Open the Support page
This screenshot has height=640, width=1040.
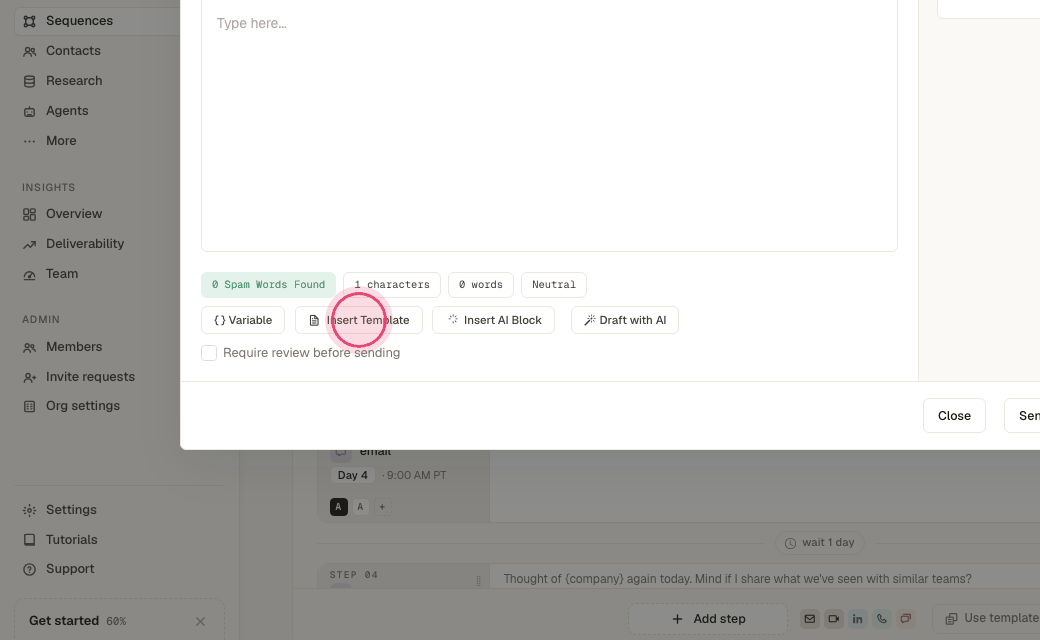(70, 569)
